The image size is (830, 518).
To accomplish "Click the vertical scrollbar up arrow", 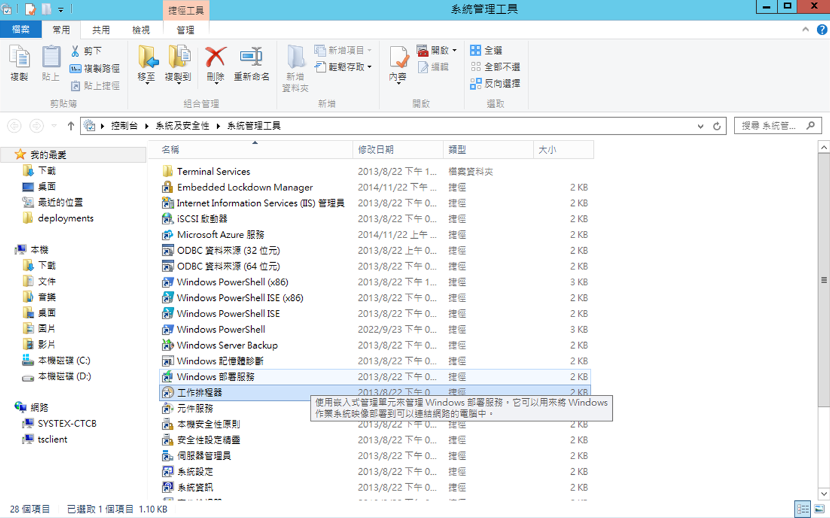I will point(824,147).
